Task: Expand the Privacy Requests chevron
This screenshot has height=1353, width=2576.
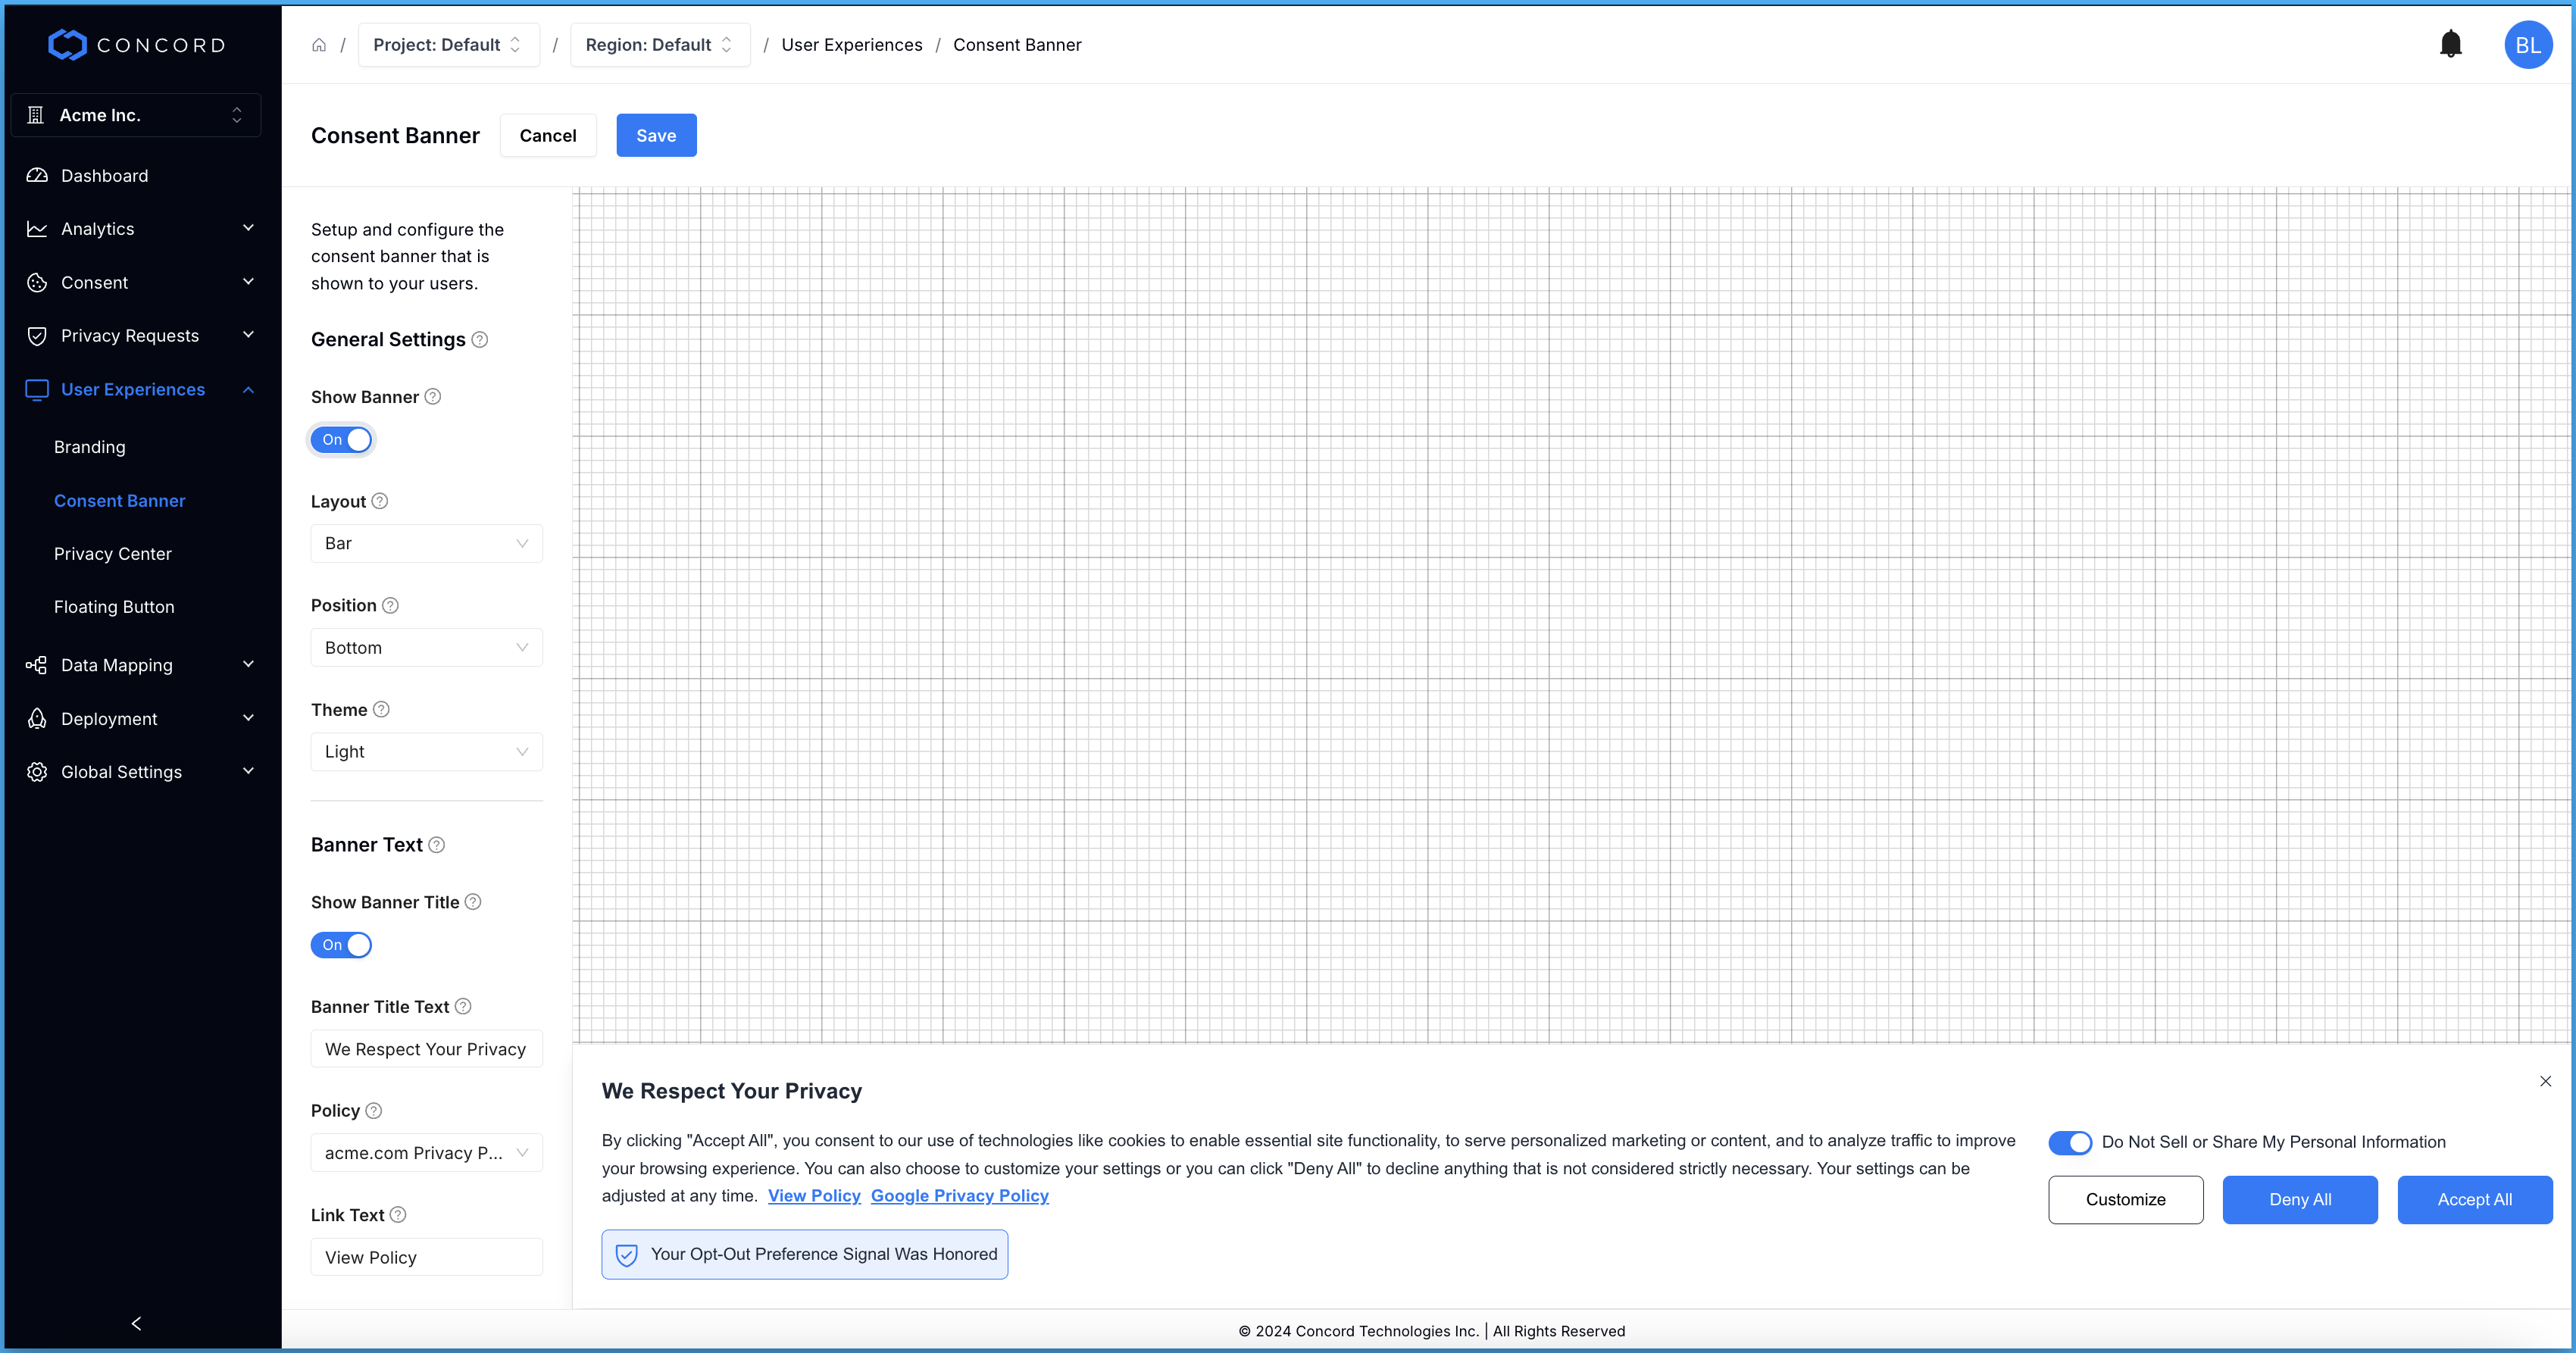Action: [249, 335]
